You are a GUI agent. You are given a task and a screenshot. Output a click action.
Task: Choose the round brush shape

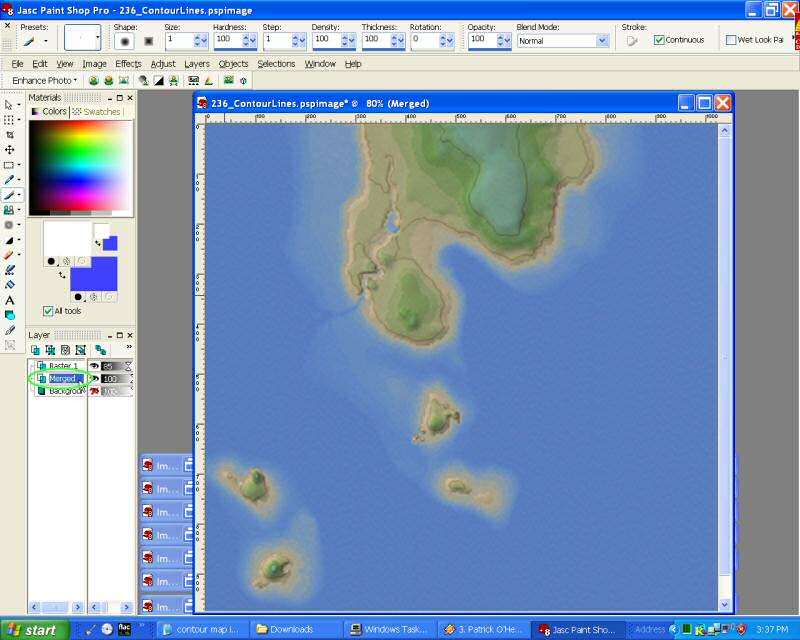(x=125, y=41)
